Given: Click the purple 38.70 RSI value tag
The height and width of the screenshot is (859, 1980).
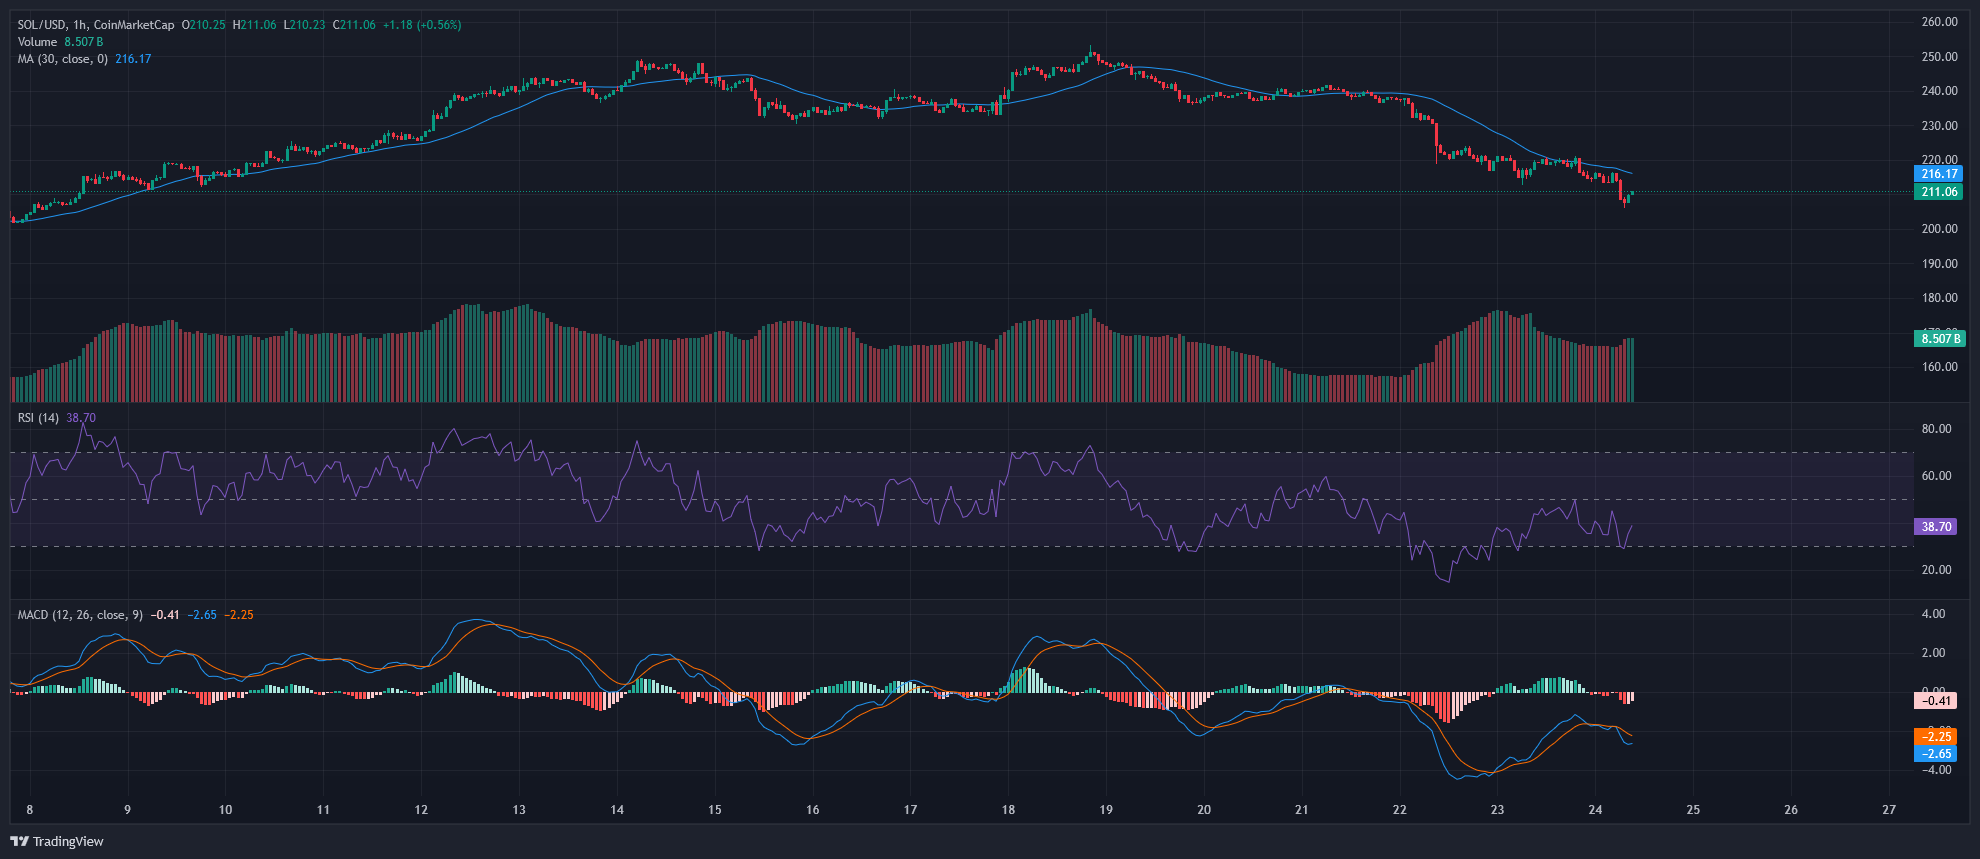Looking at the screenshot, I should (1936, 527).
